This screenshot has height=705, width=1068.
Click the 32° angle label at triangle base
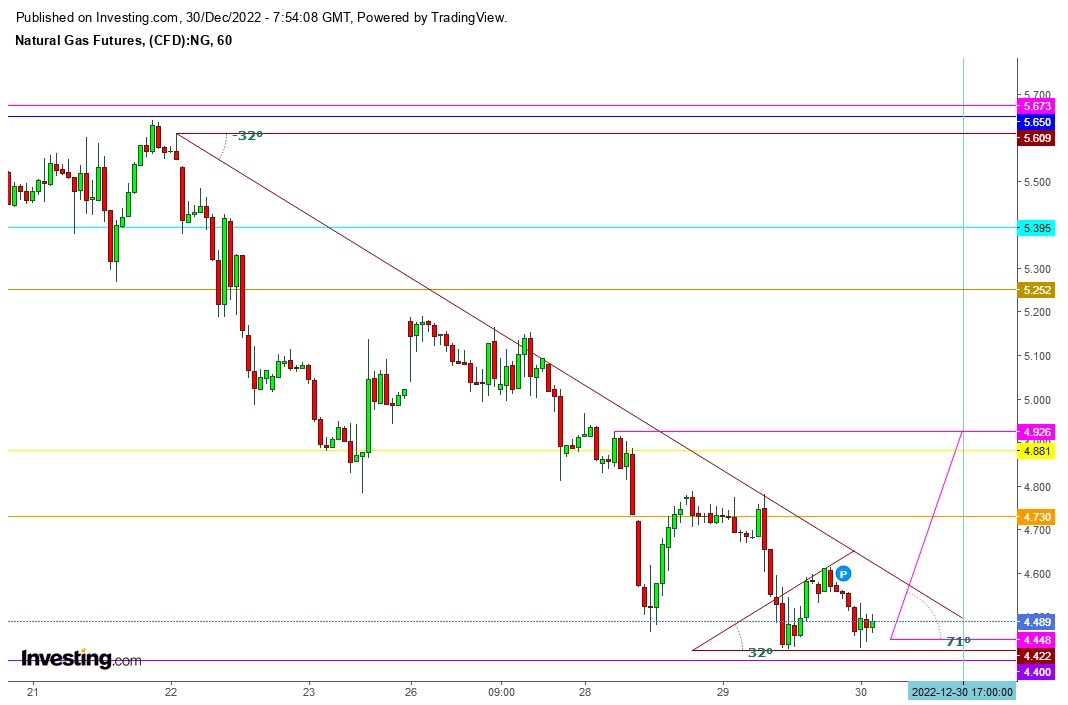[x=760, y=653]
